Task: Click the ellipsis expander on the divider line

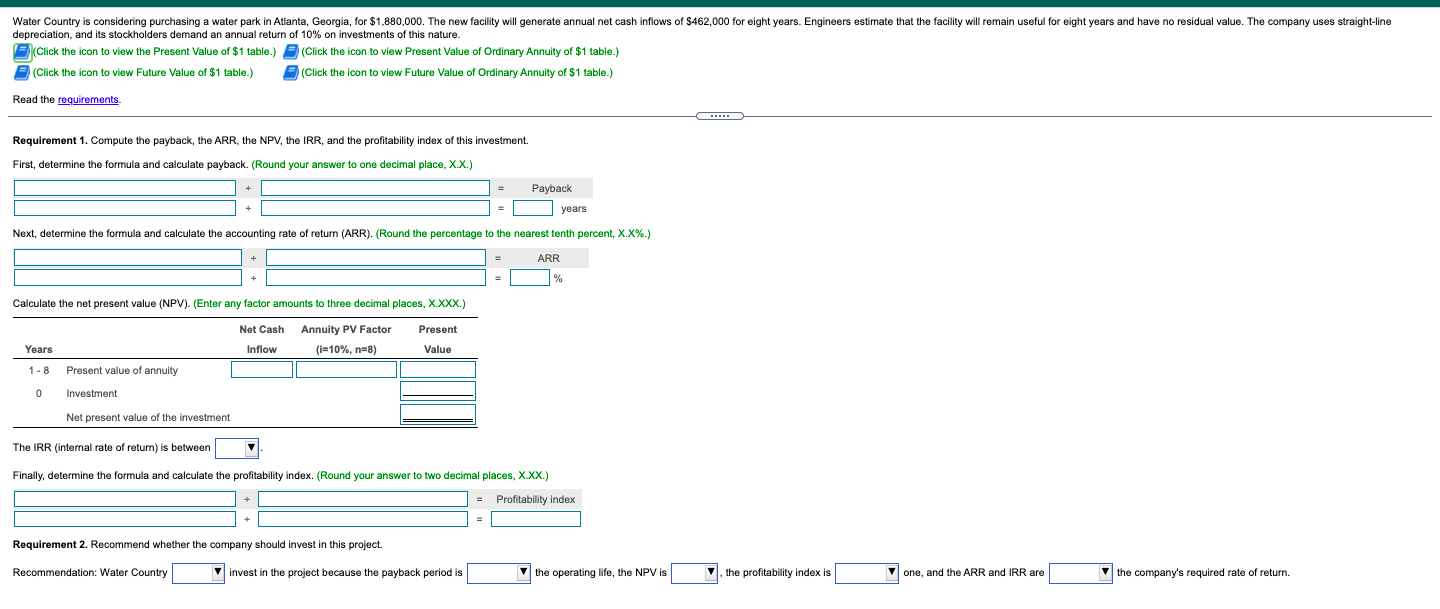Action: 719,116
